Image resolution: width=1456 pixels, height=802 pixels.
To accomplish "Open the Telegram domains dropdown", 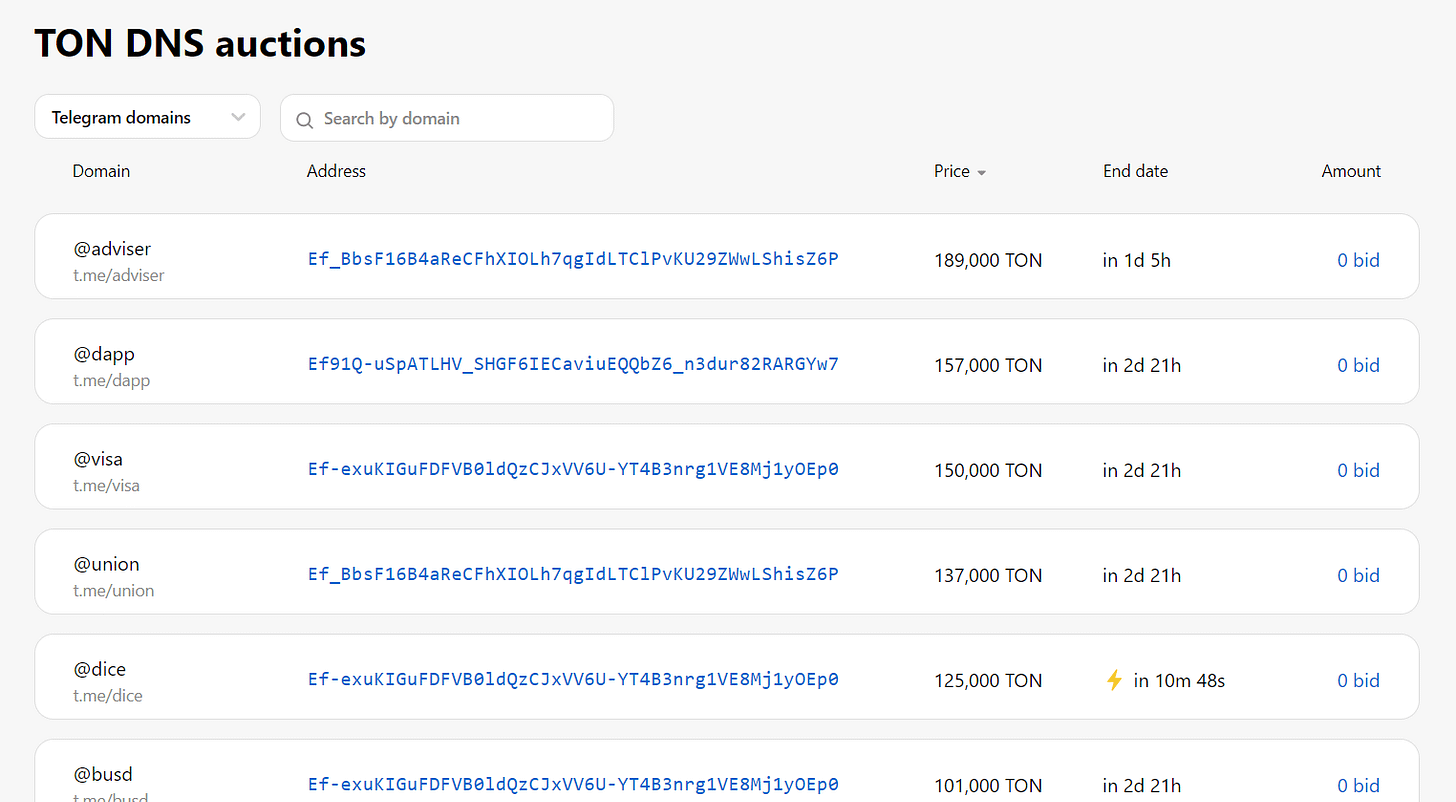I will pos(147,117).
